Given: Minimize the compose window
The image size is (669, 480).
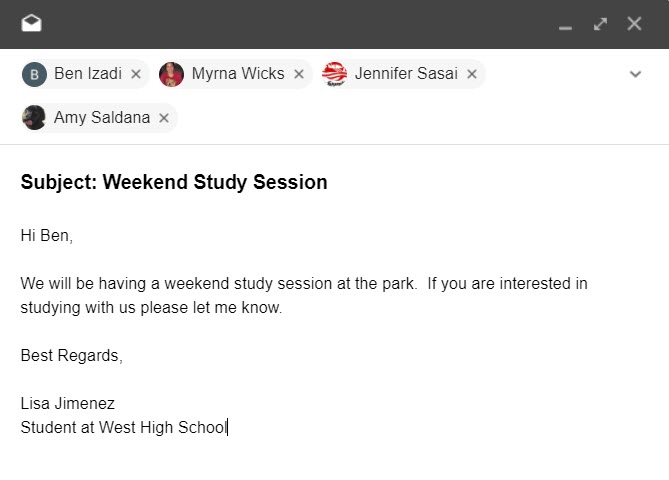Looking at the screenshot, I should coord(566,25).
